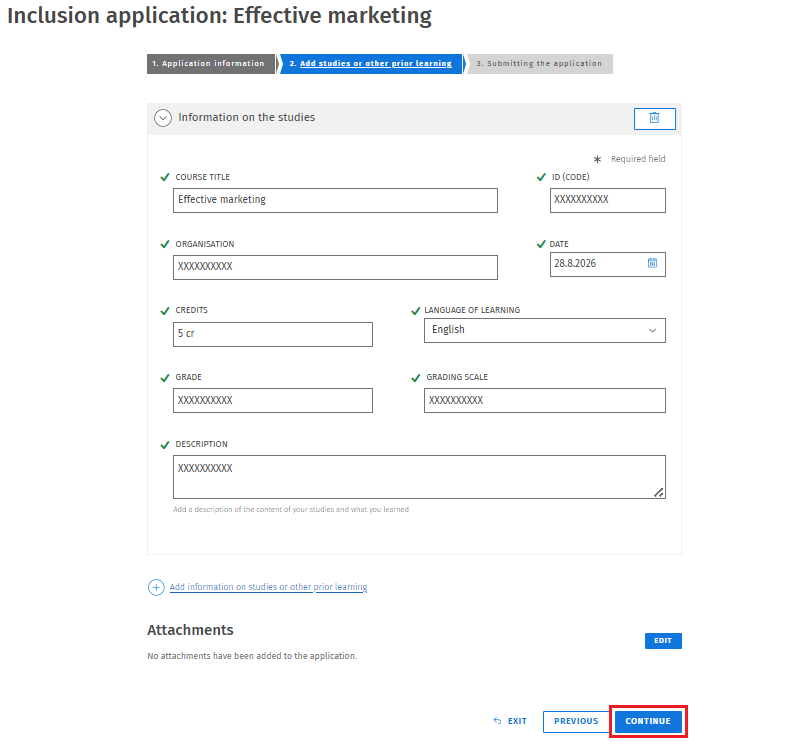Open the Date calendar picker icon
Viewport: 806px width, 750px height.
652,263
